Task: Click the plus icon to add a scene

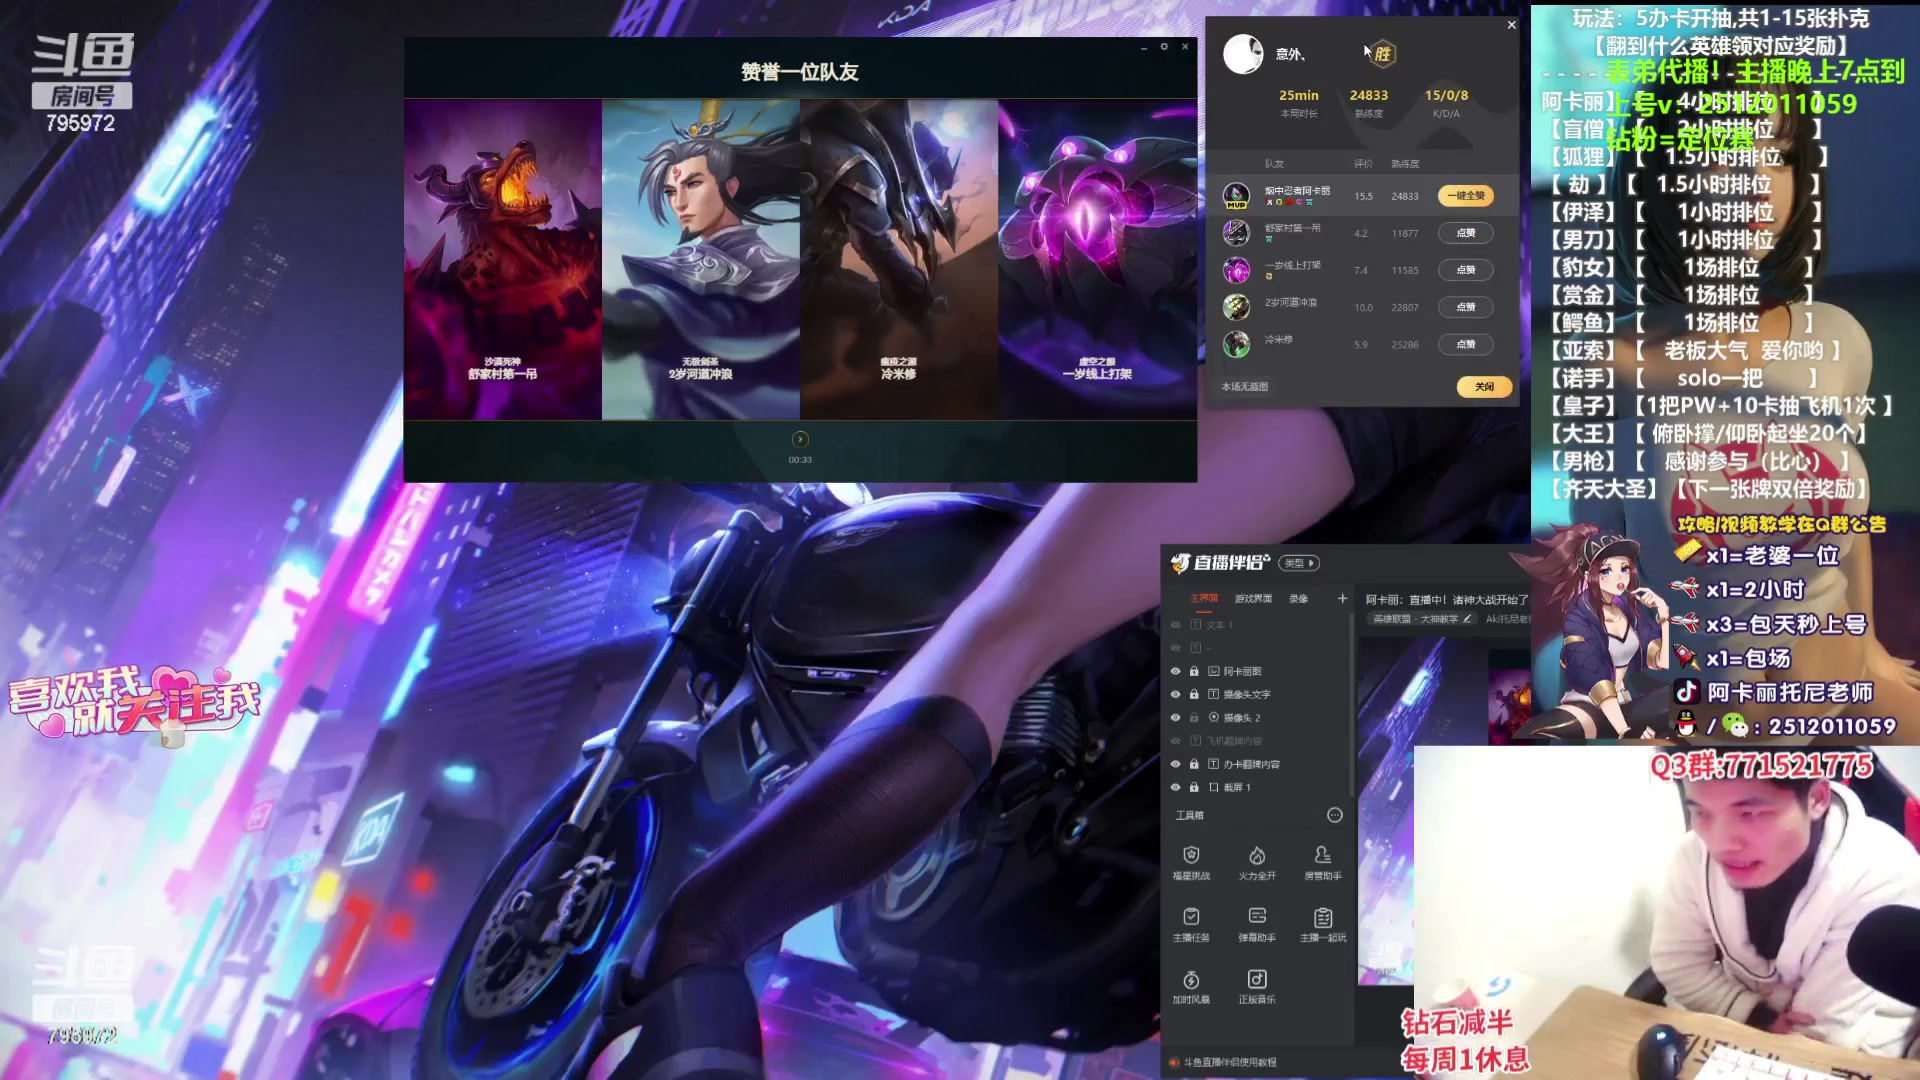Action: (x=1342, y=598)
